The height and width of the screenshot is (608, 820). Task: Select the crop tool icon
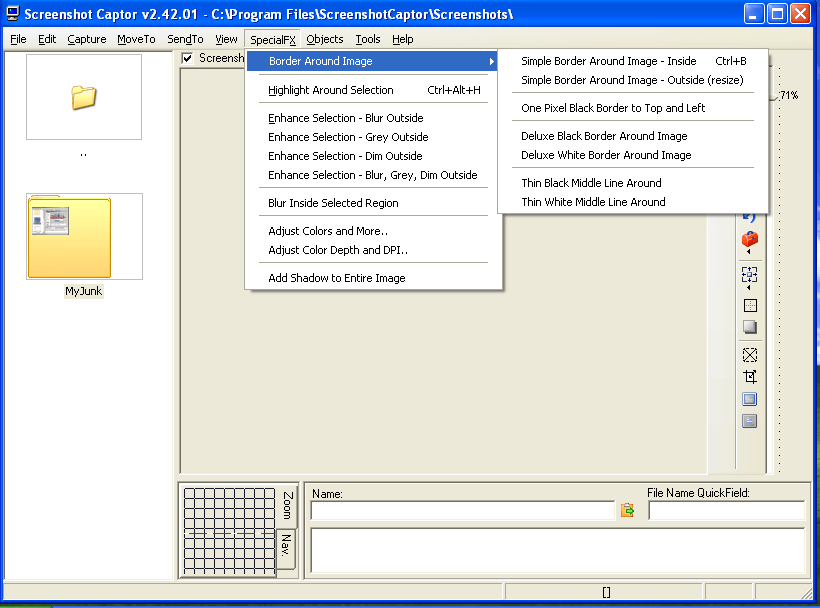coord(750,377)
